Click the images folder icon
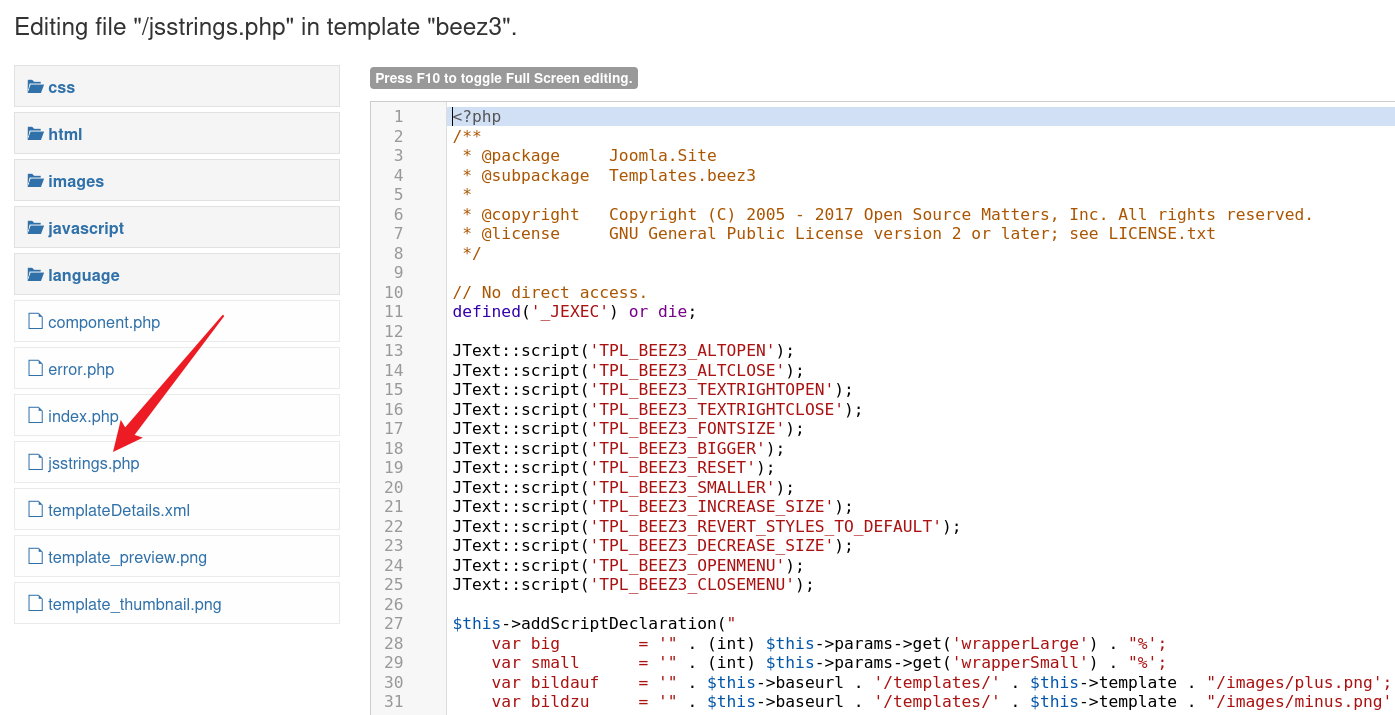Screen dimensions: 1395x715 pyautogui.click(x=36, y=181)
